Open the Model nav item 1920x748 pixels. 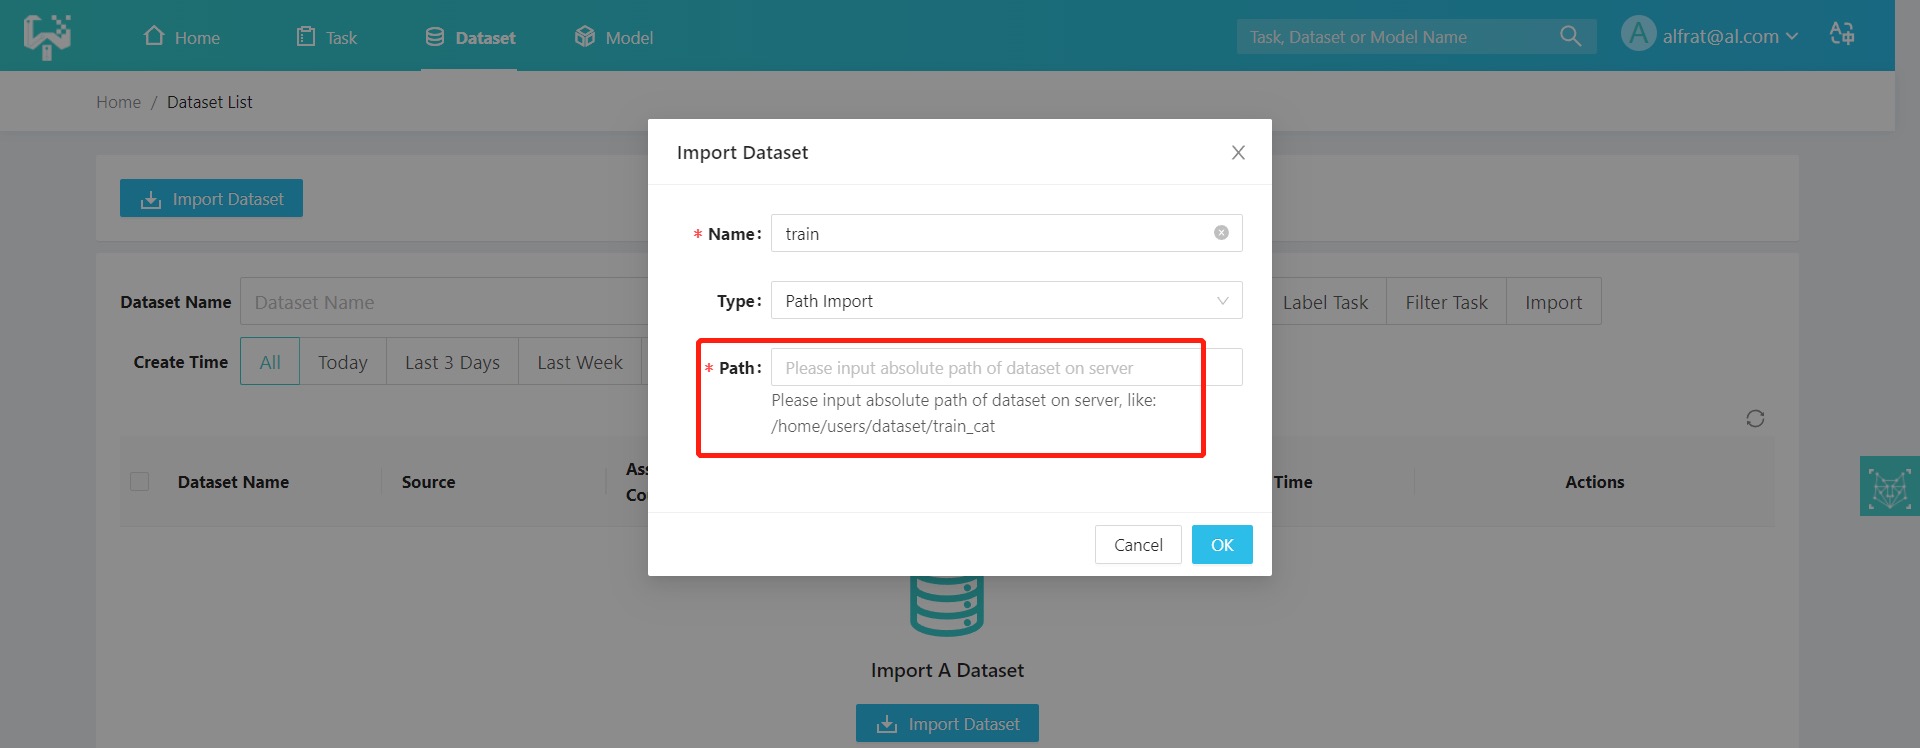[x=614, y=37]
